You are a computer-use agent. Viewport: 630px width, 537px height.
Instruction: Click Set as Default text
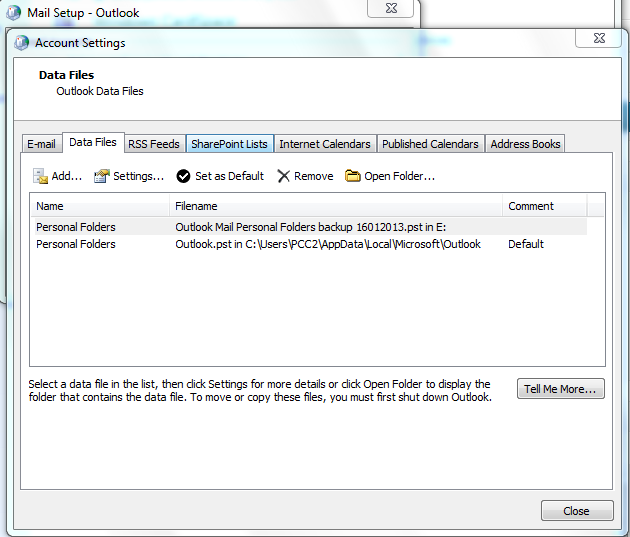(229, 176)
